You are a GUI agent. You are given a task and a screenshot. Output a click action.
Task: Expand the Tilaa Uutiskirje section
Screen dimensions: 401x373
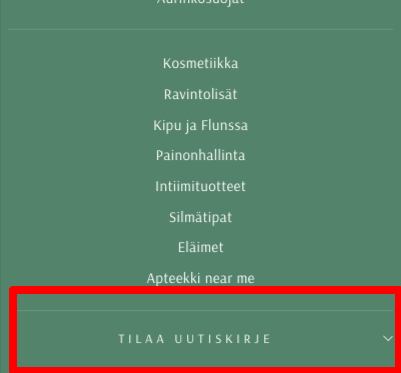point(206,339)
